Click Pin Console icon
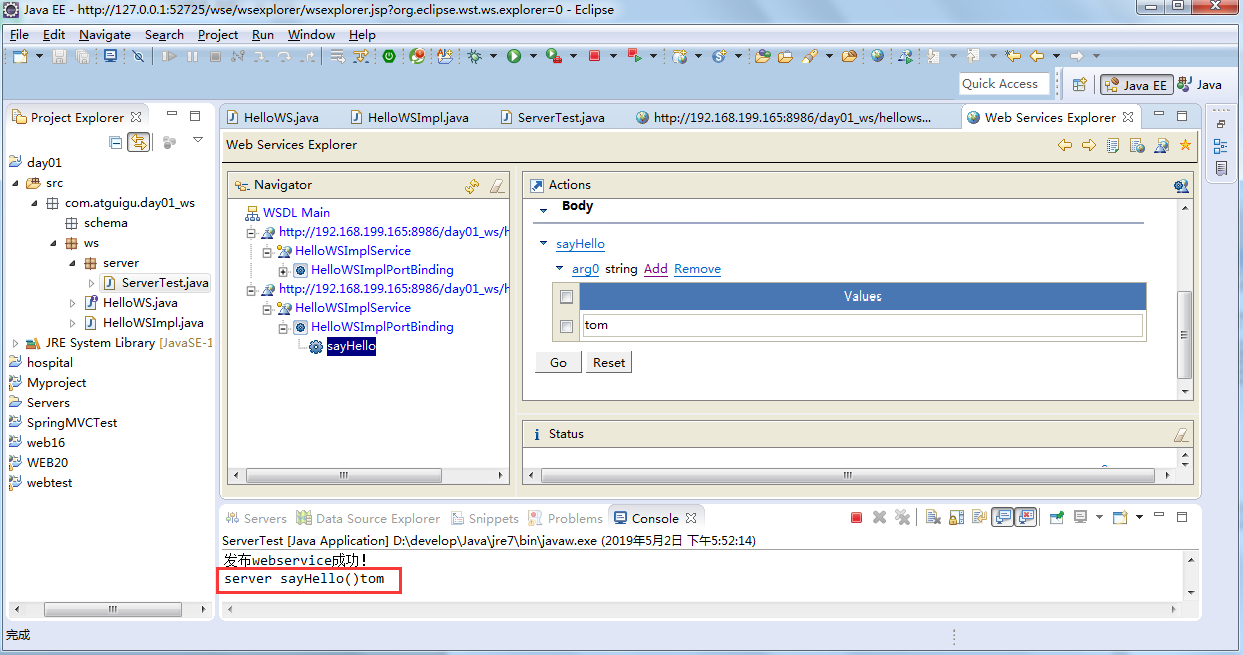 [1056, 518]
